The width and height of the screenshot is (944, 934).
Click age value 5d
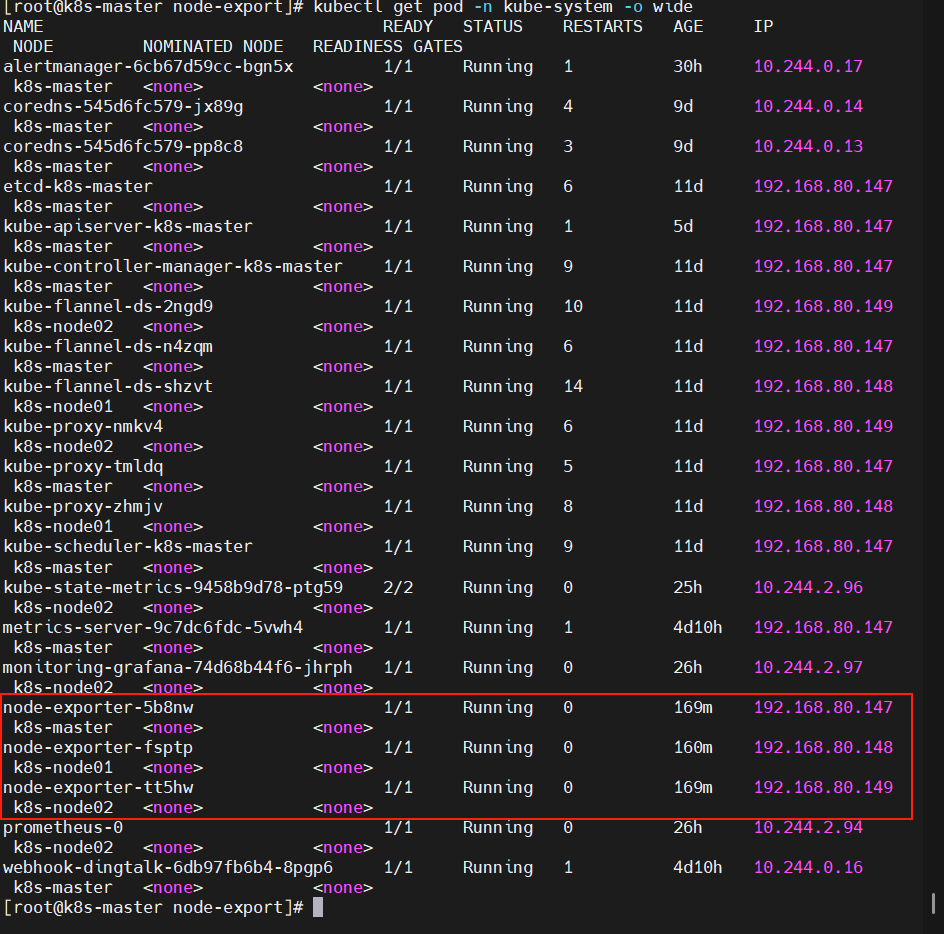point(683,226)
